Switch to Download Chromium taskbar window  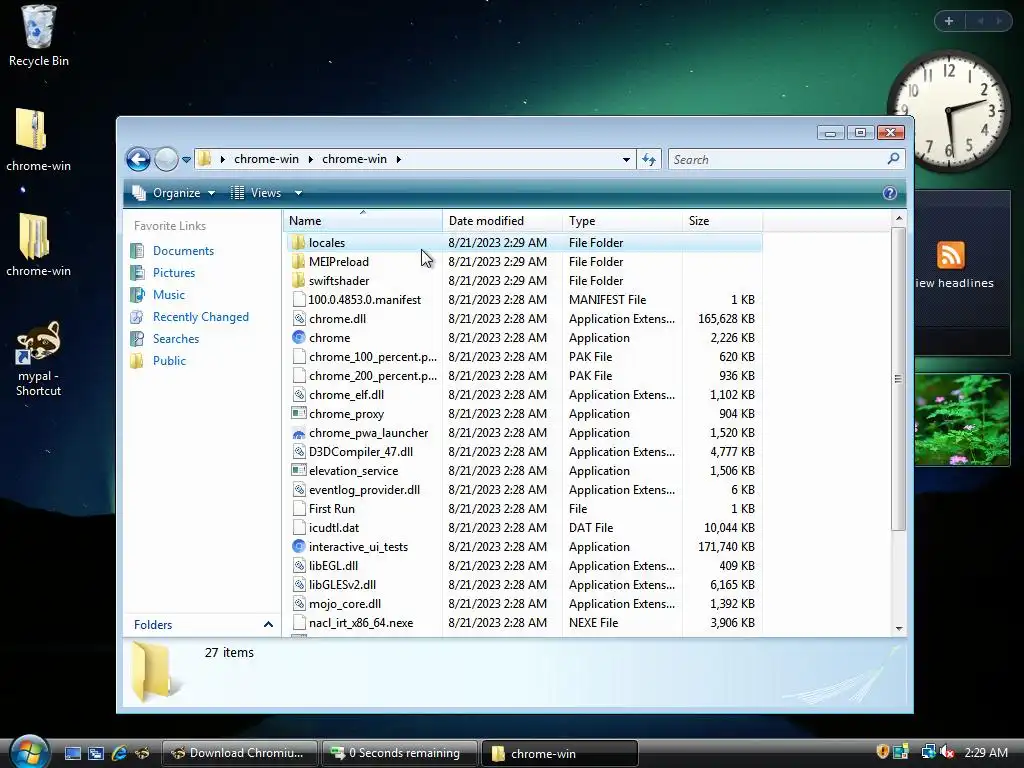240,753
